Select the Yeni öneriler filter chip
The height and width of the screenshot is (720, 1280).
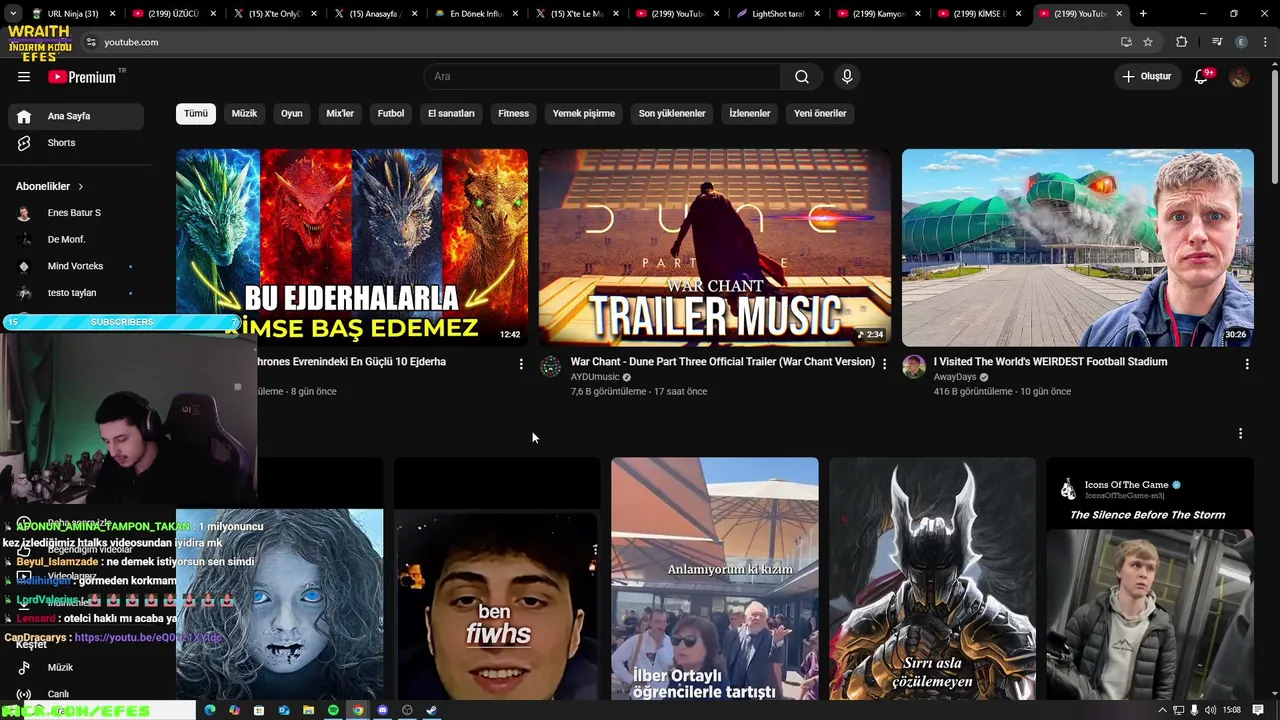point(820,113)
